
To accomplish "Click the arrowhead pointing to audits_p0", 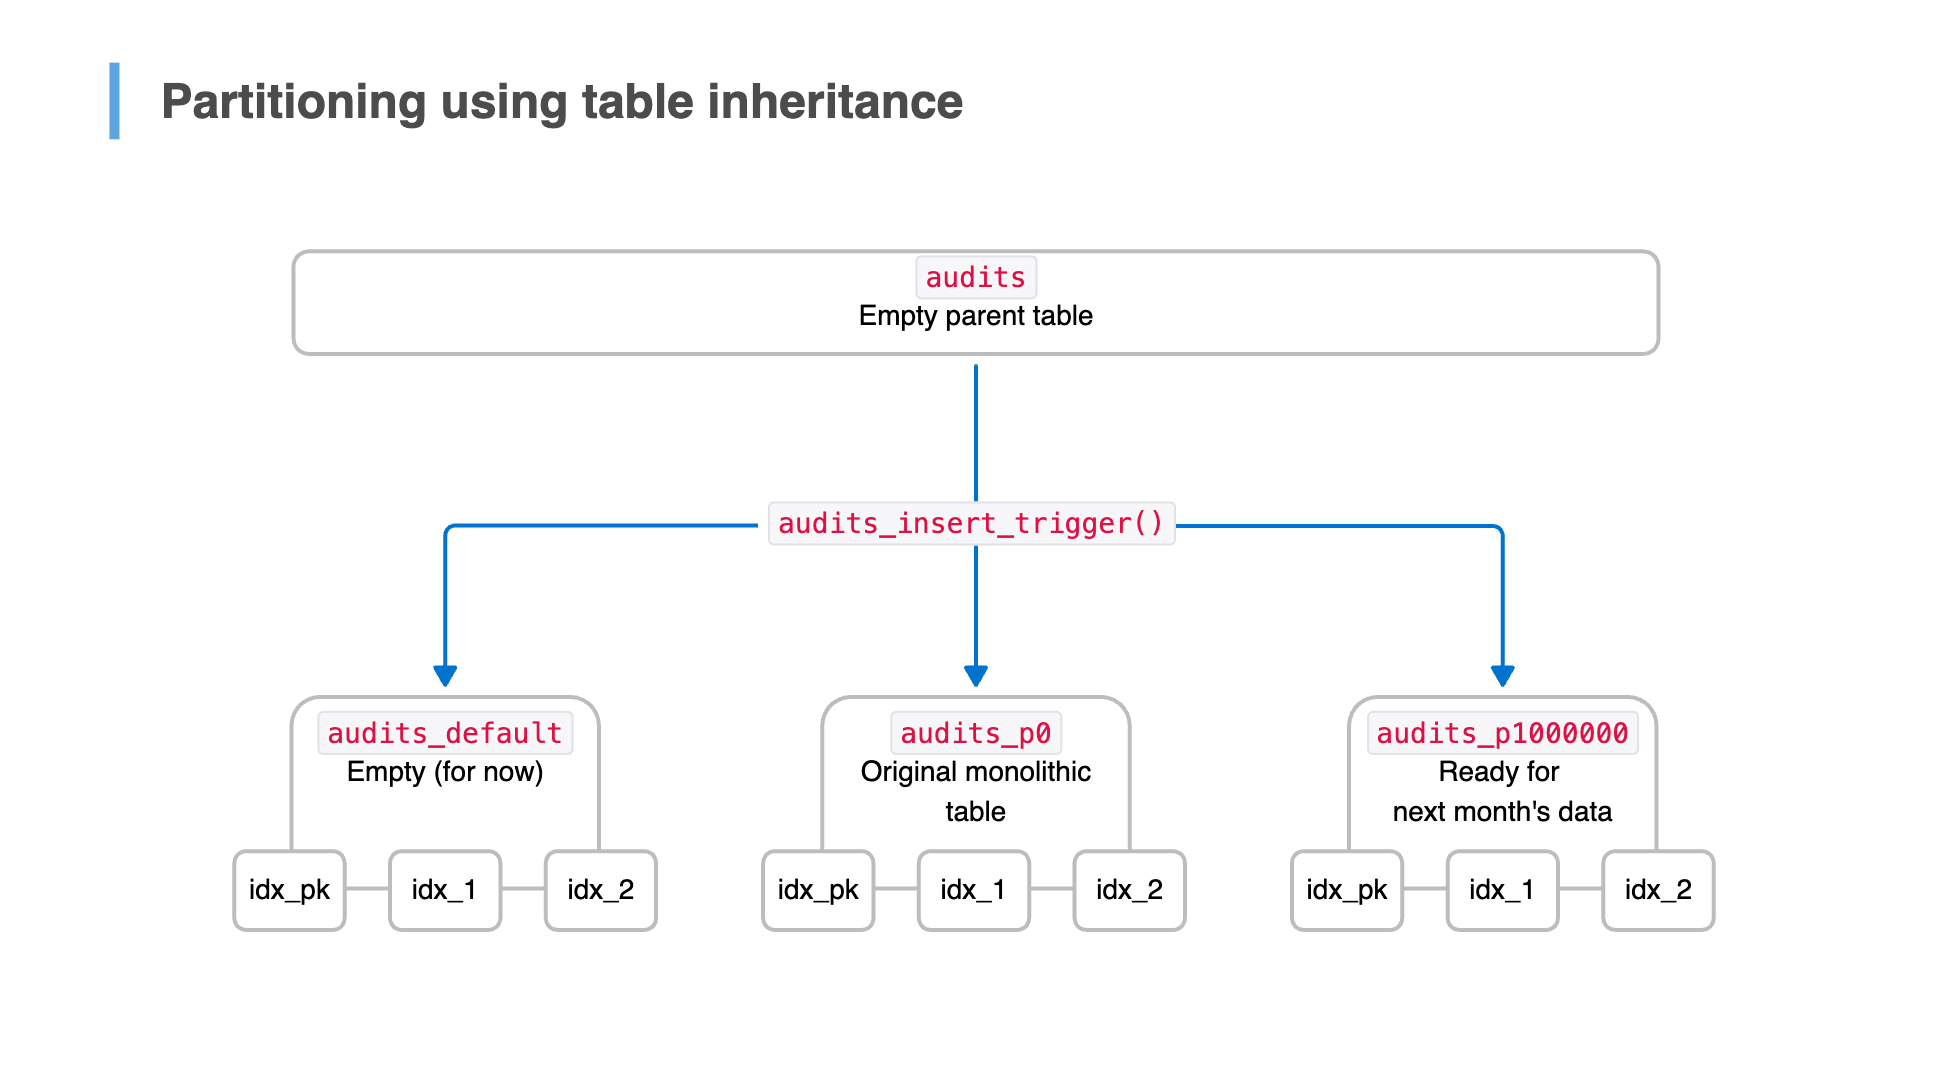I will (x=976, y=676).
